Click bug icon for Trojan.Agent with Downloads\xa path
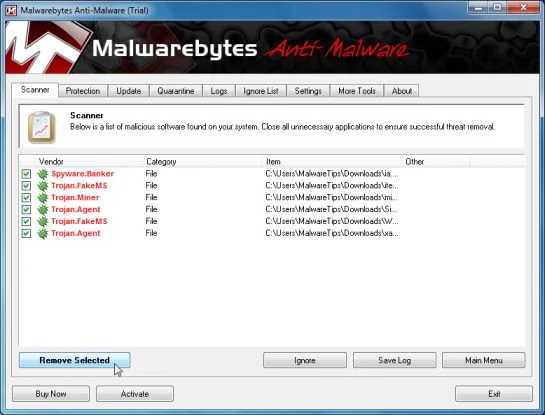Image resolution: width=545 pixels, height=415 pixels. coord(43,233)
